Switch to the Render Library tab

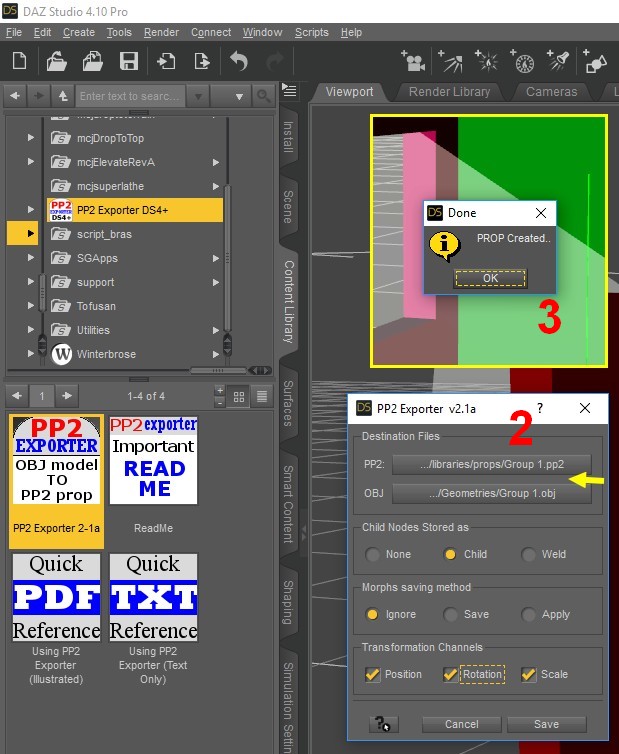pyautogui.click(x=449, y=92)
